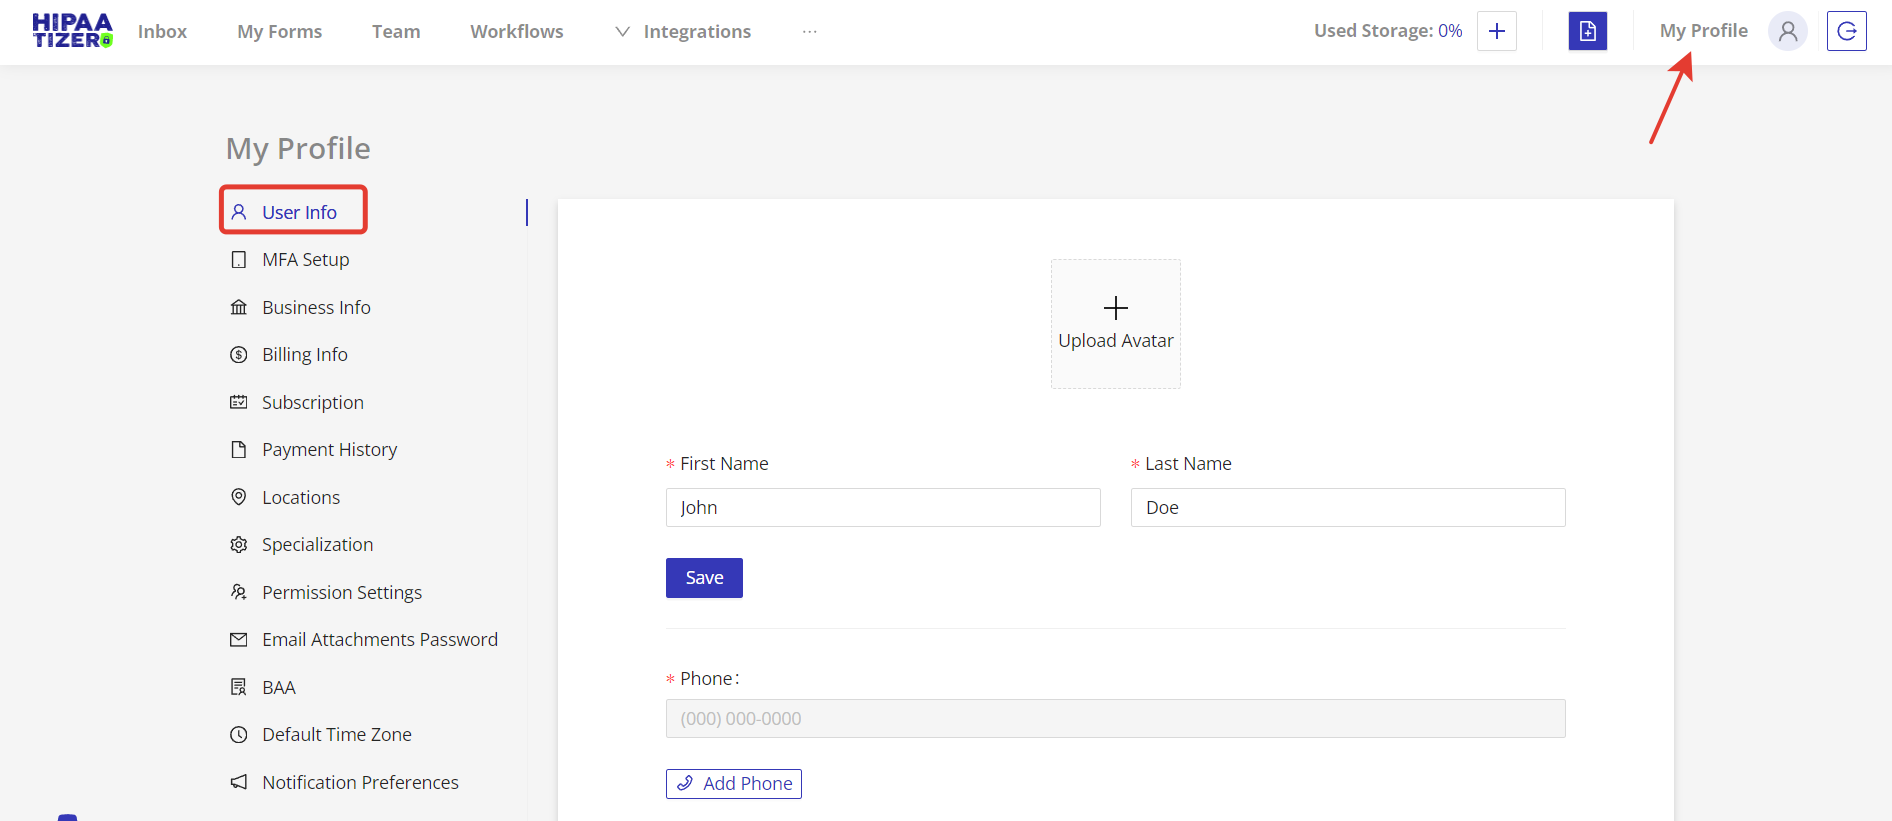Click the HIPAAtizer logo
The image size is (1892, 821).
(72, 31)
